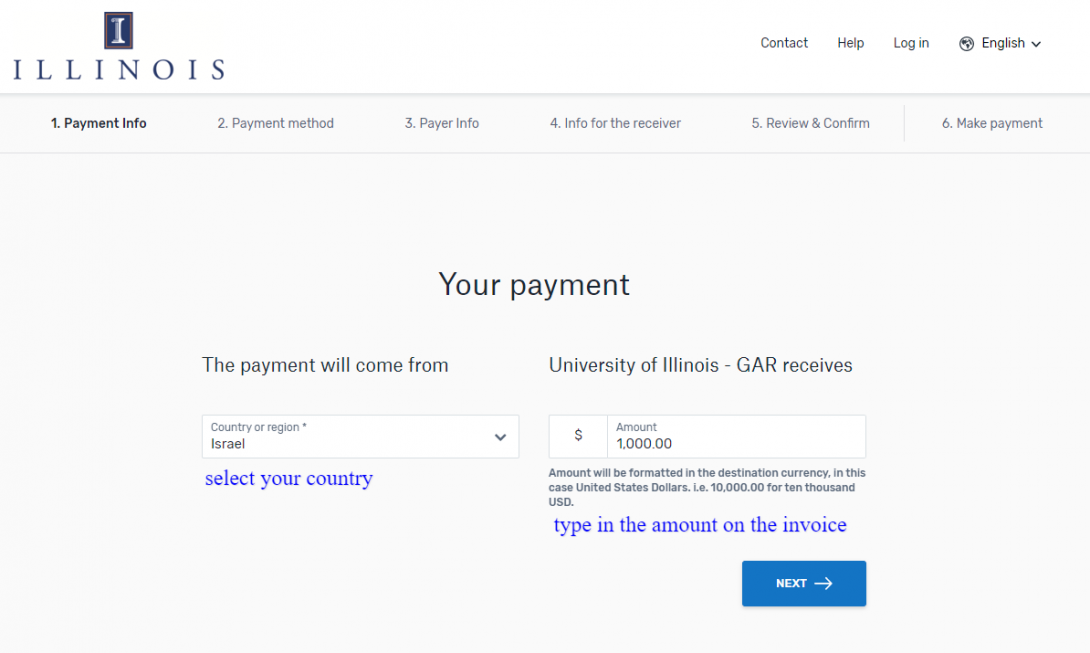Go to step 1. Payment Info
The image size is (1090, 653).
pyautogui.click(x=99, y=123)
